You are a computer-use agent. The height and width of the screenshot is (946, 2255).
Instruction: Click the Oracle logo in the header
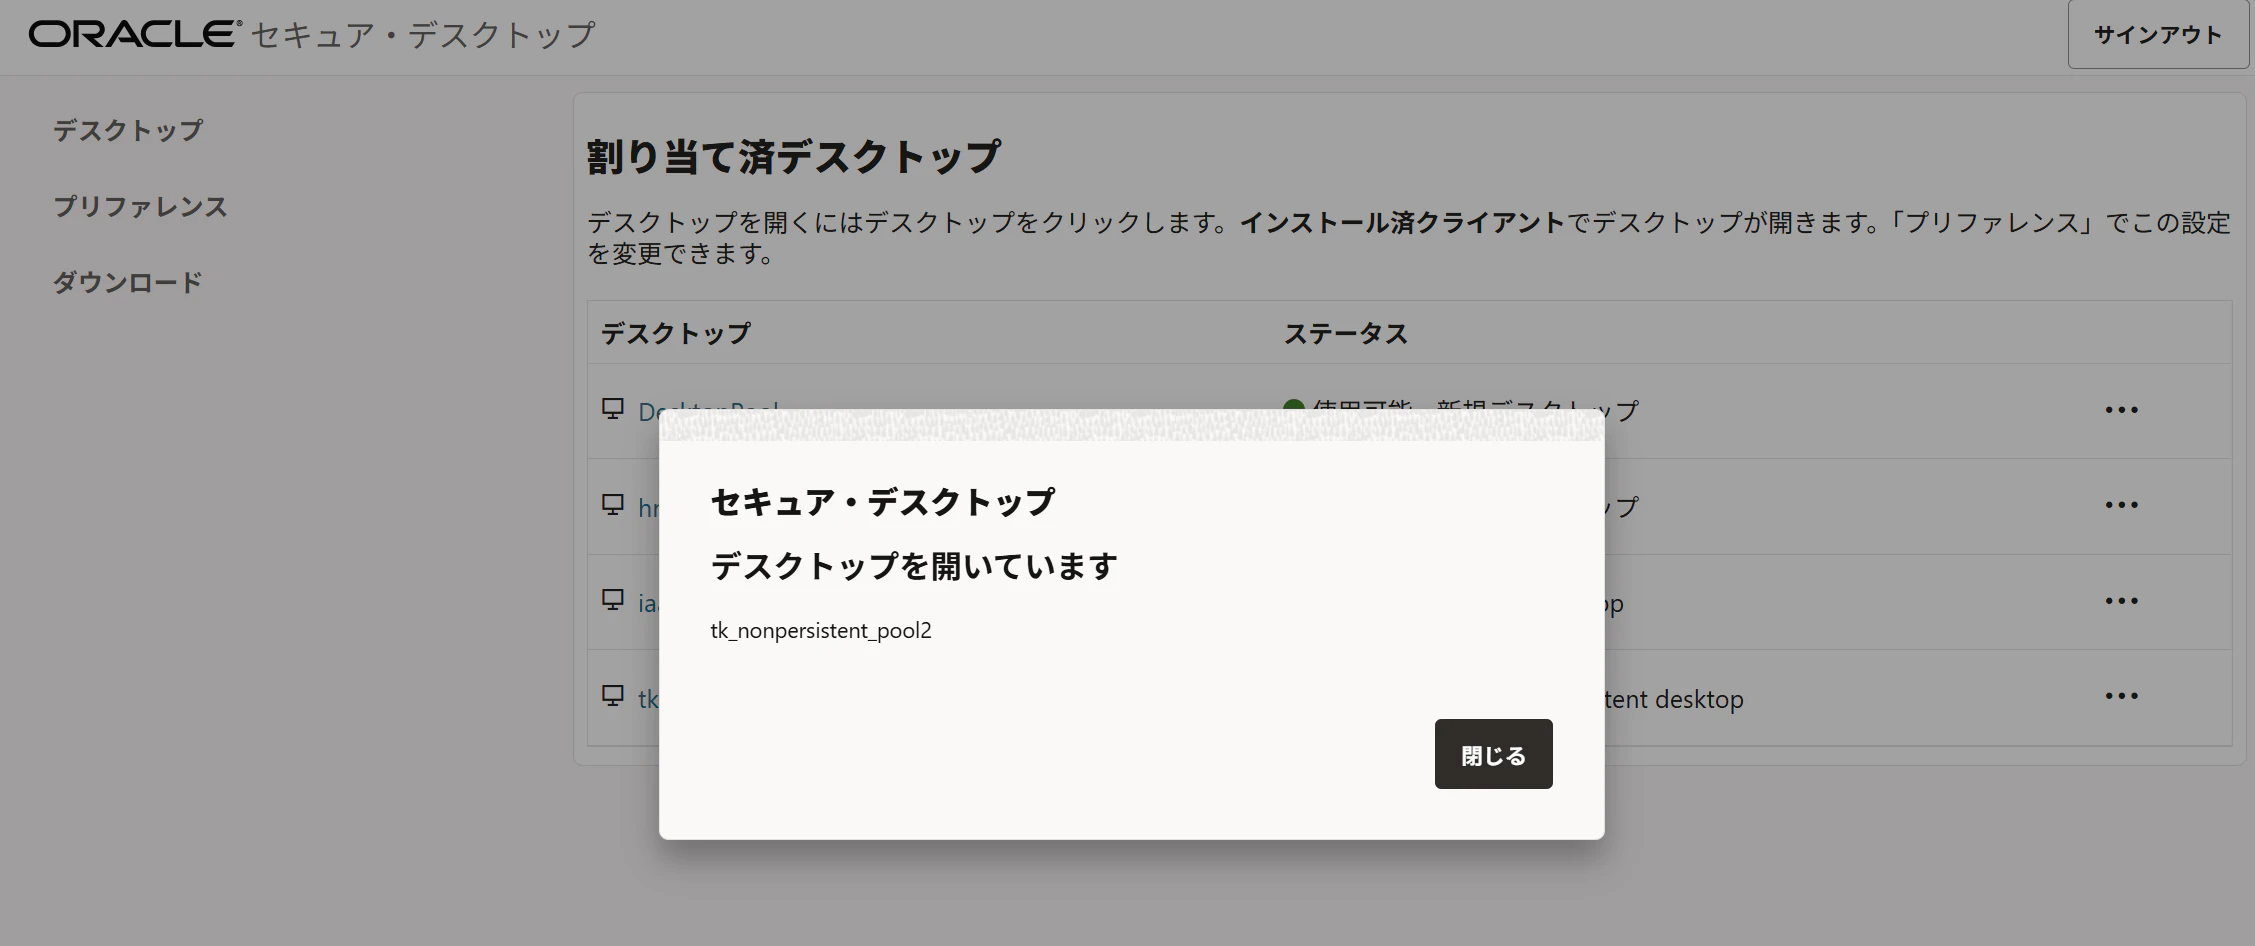135,34
